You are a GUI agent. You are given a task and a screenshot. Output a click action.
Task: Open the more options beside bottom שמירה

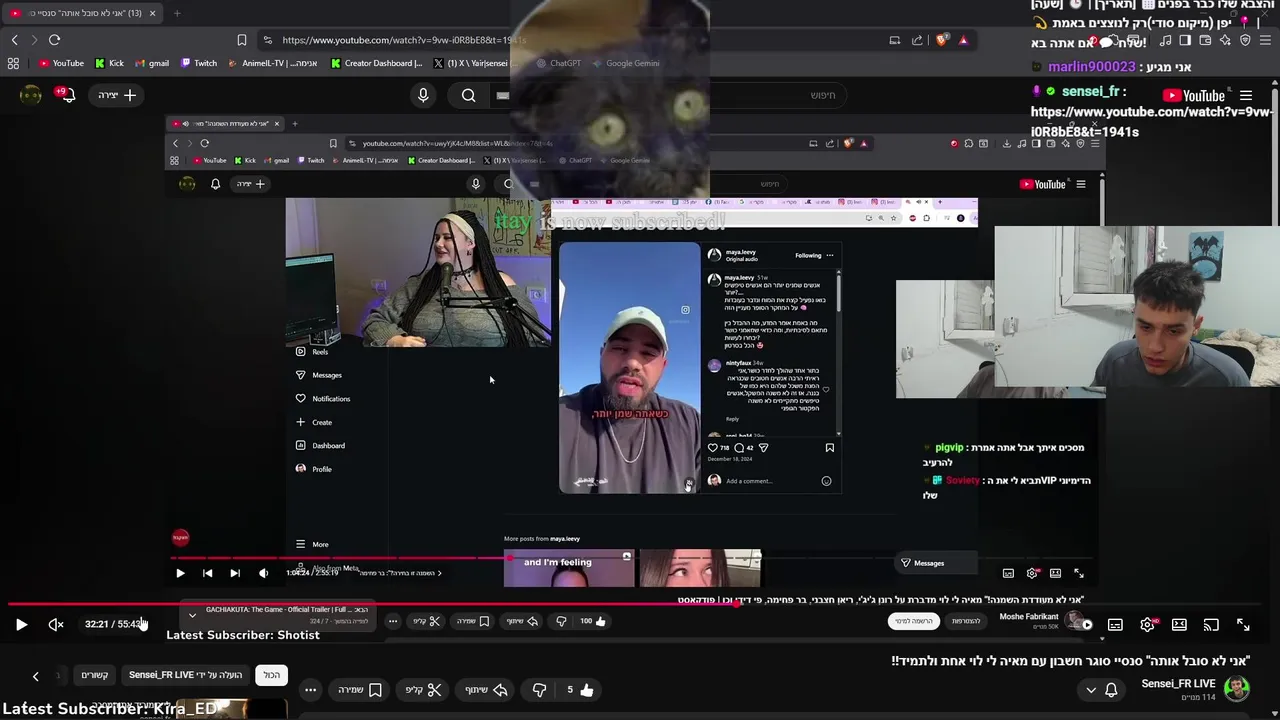click(x=310, y=689)
